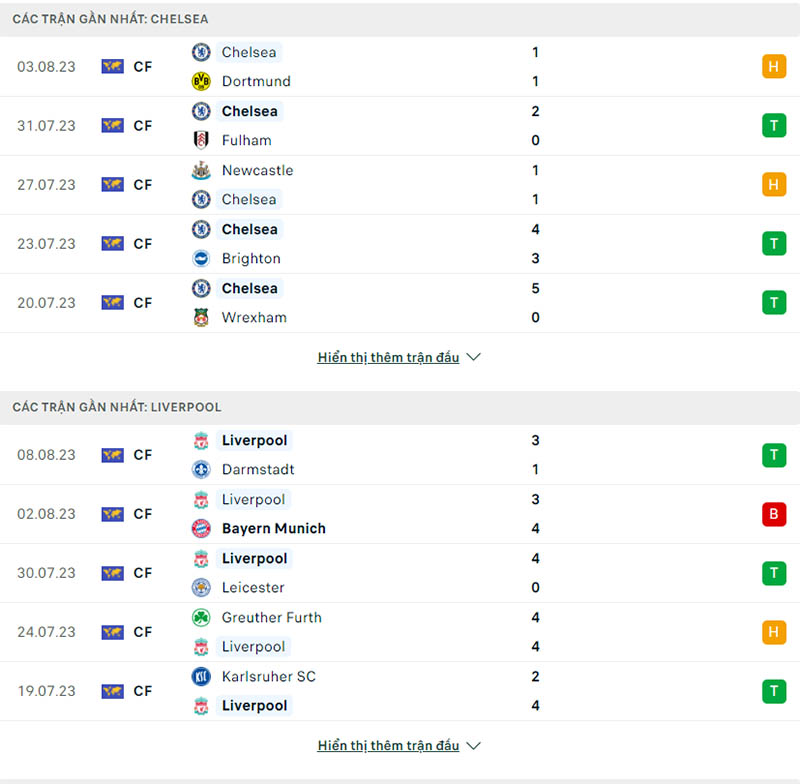The image size is (800, 784).
Task: Click the red B badge for Bayern Munich match
Action: 773,514
